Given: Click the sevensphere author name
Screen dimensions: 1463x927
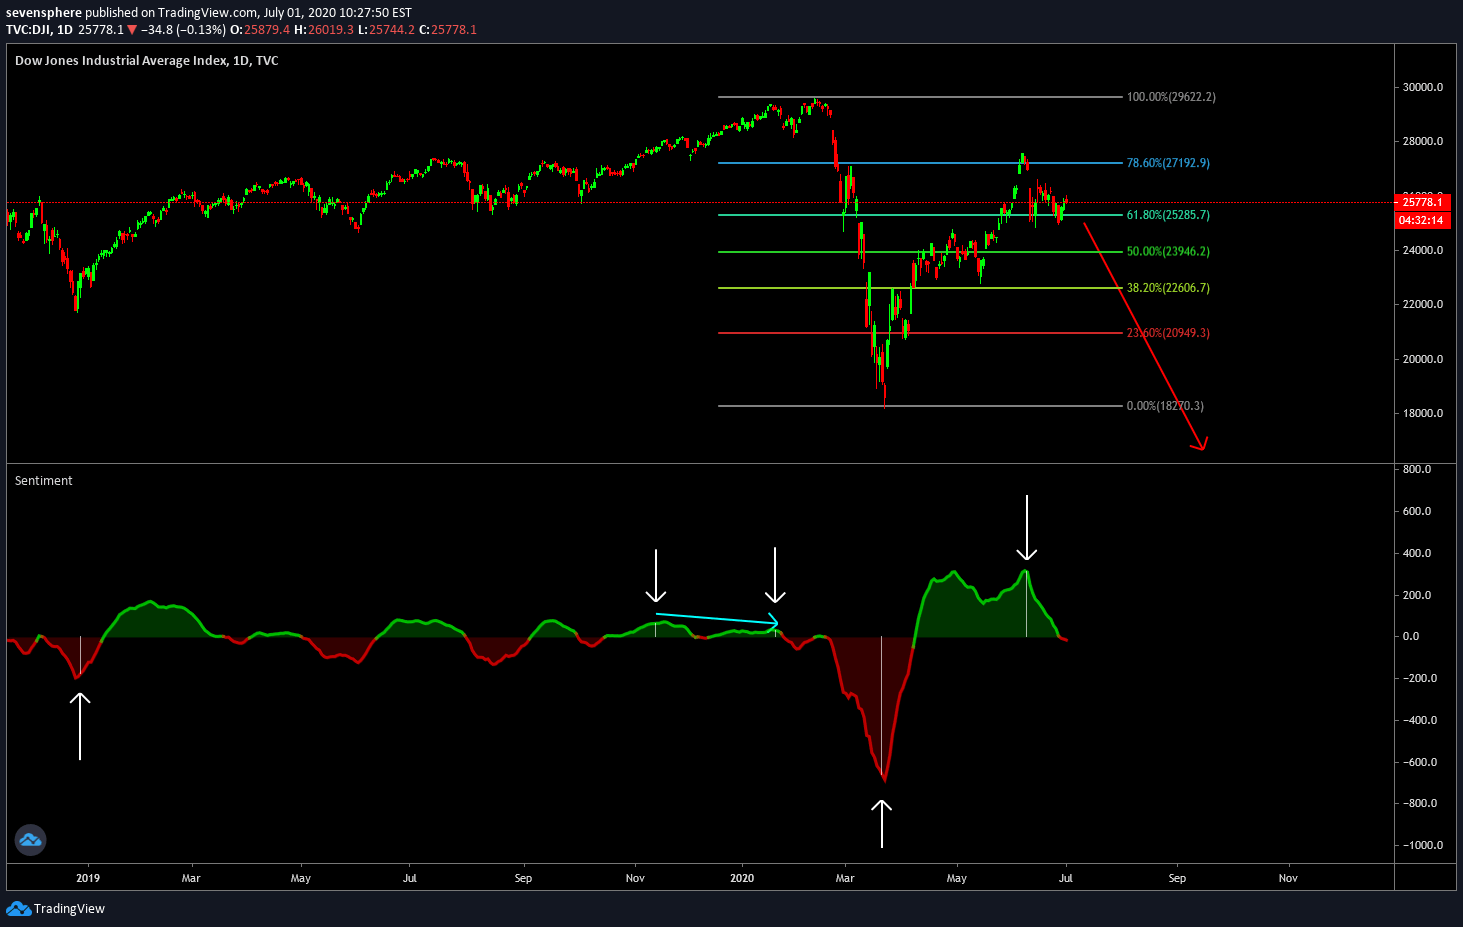Looking at the screenshot, I should pos(44,13).
